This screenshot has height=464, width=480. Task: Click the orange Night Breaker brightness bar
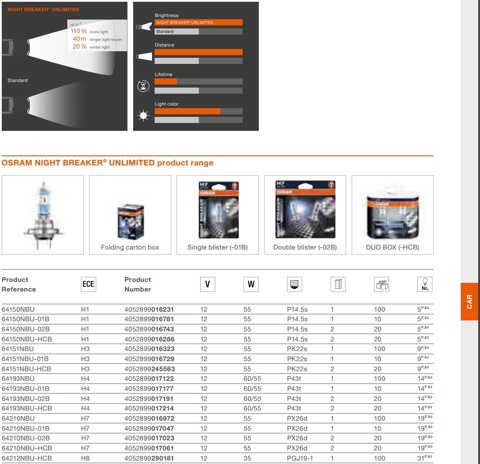(x=199, y=22)
